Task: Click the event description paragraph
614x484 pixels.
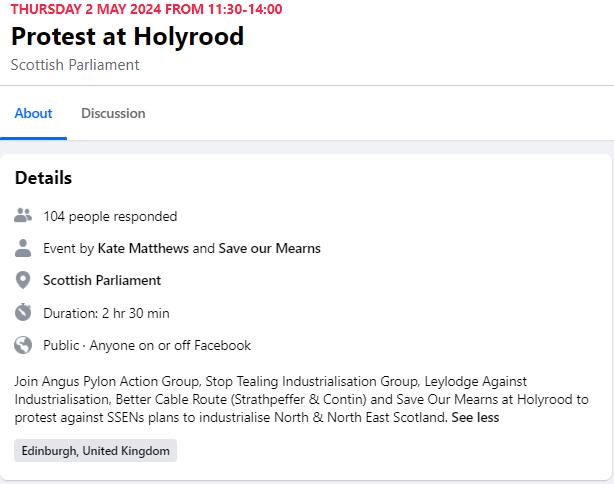Action: 302,399
